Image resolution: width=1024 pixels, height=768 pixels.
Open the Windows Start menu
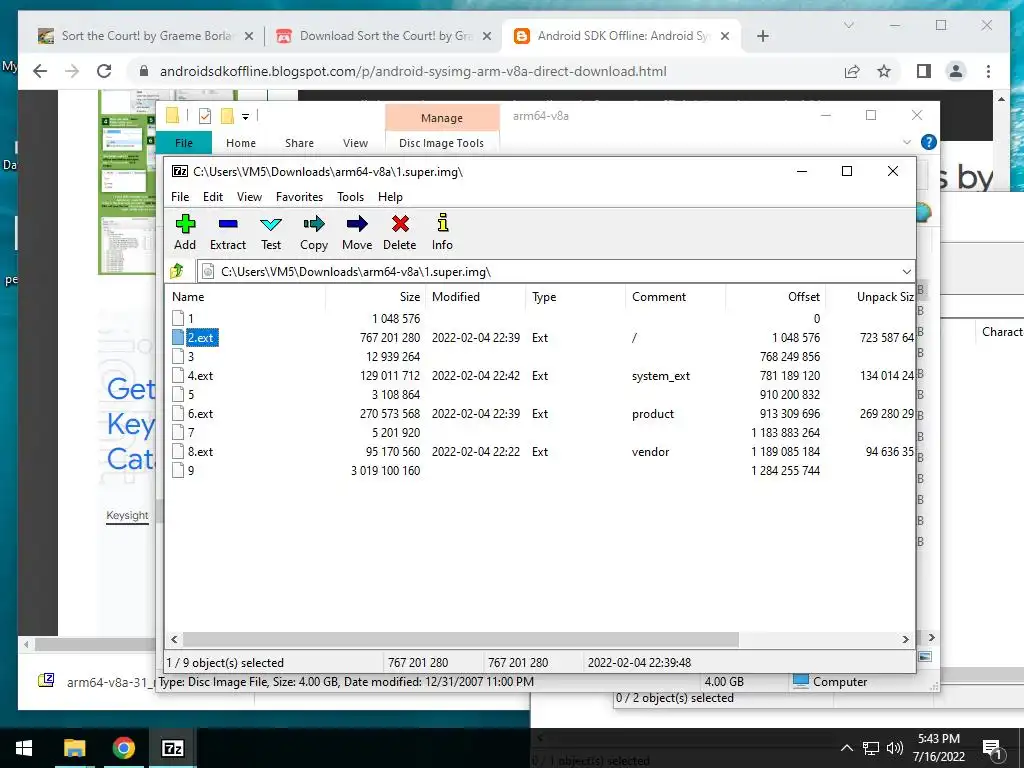point(24,748)
